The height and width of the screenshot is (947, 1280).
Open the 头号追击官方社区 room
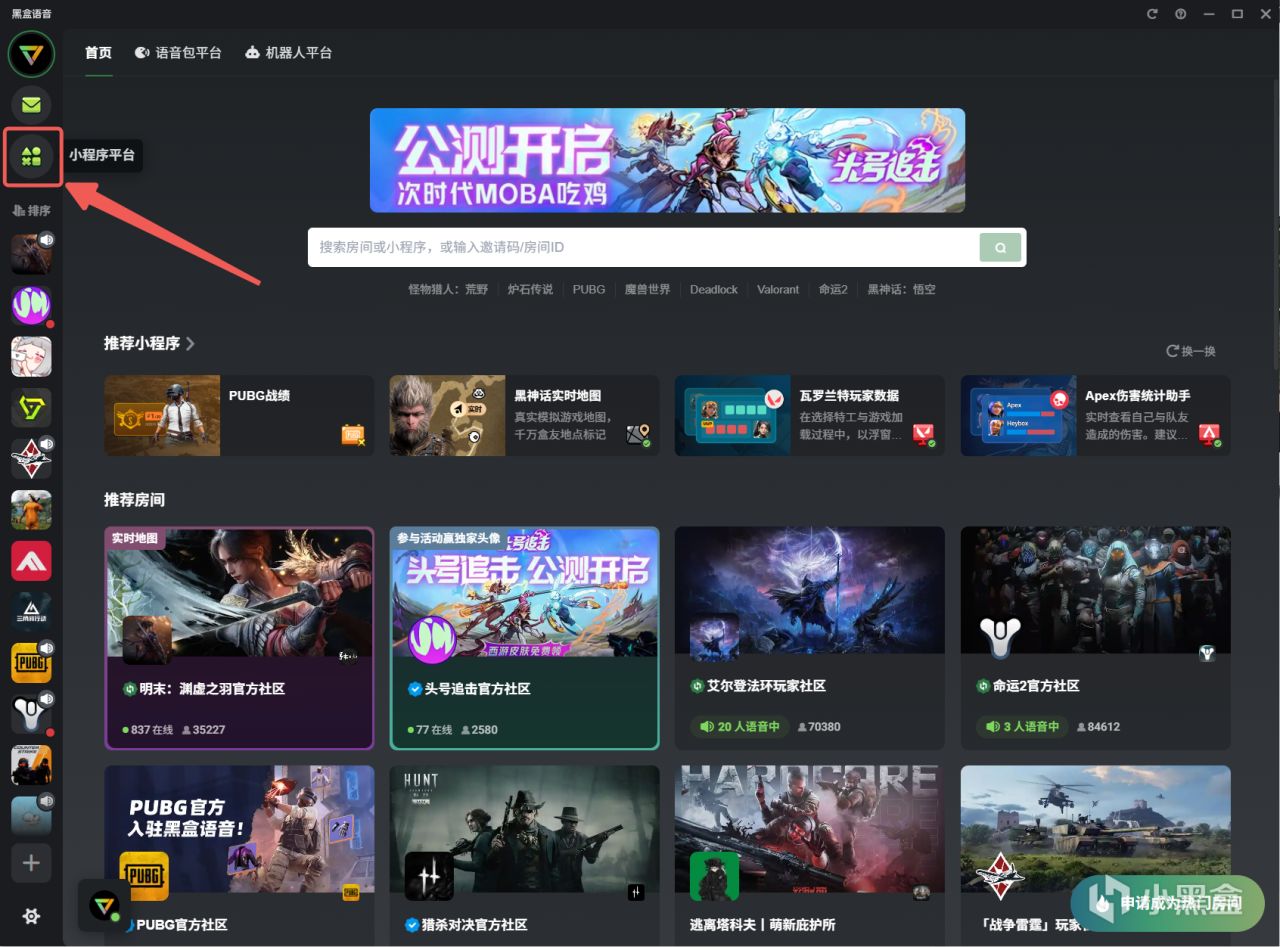coord(524,638)
